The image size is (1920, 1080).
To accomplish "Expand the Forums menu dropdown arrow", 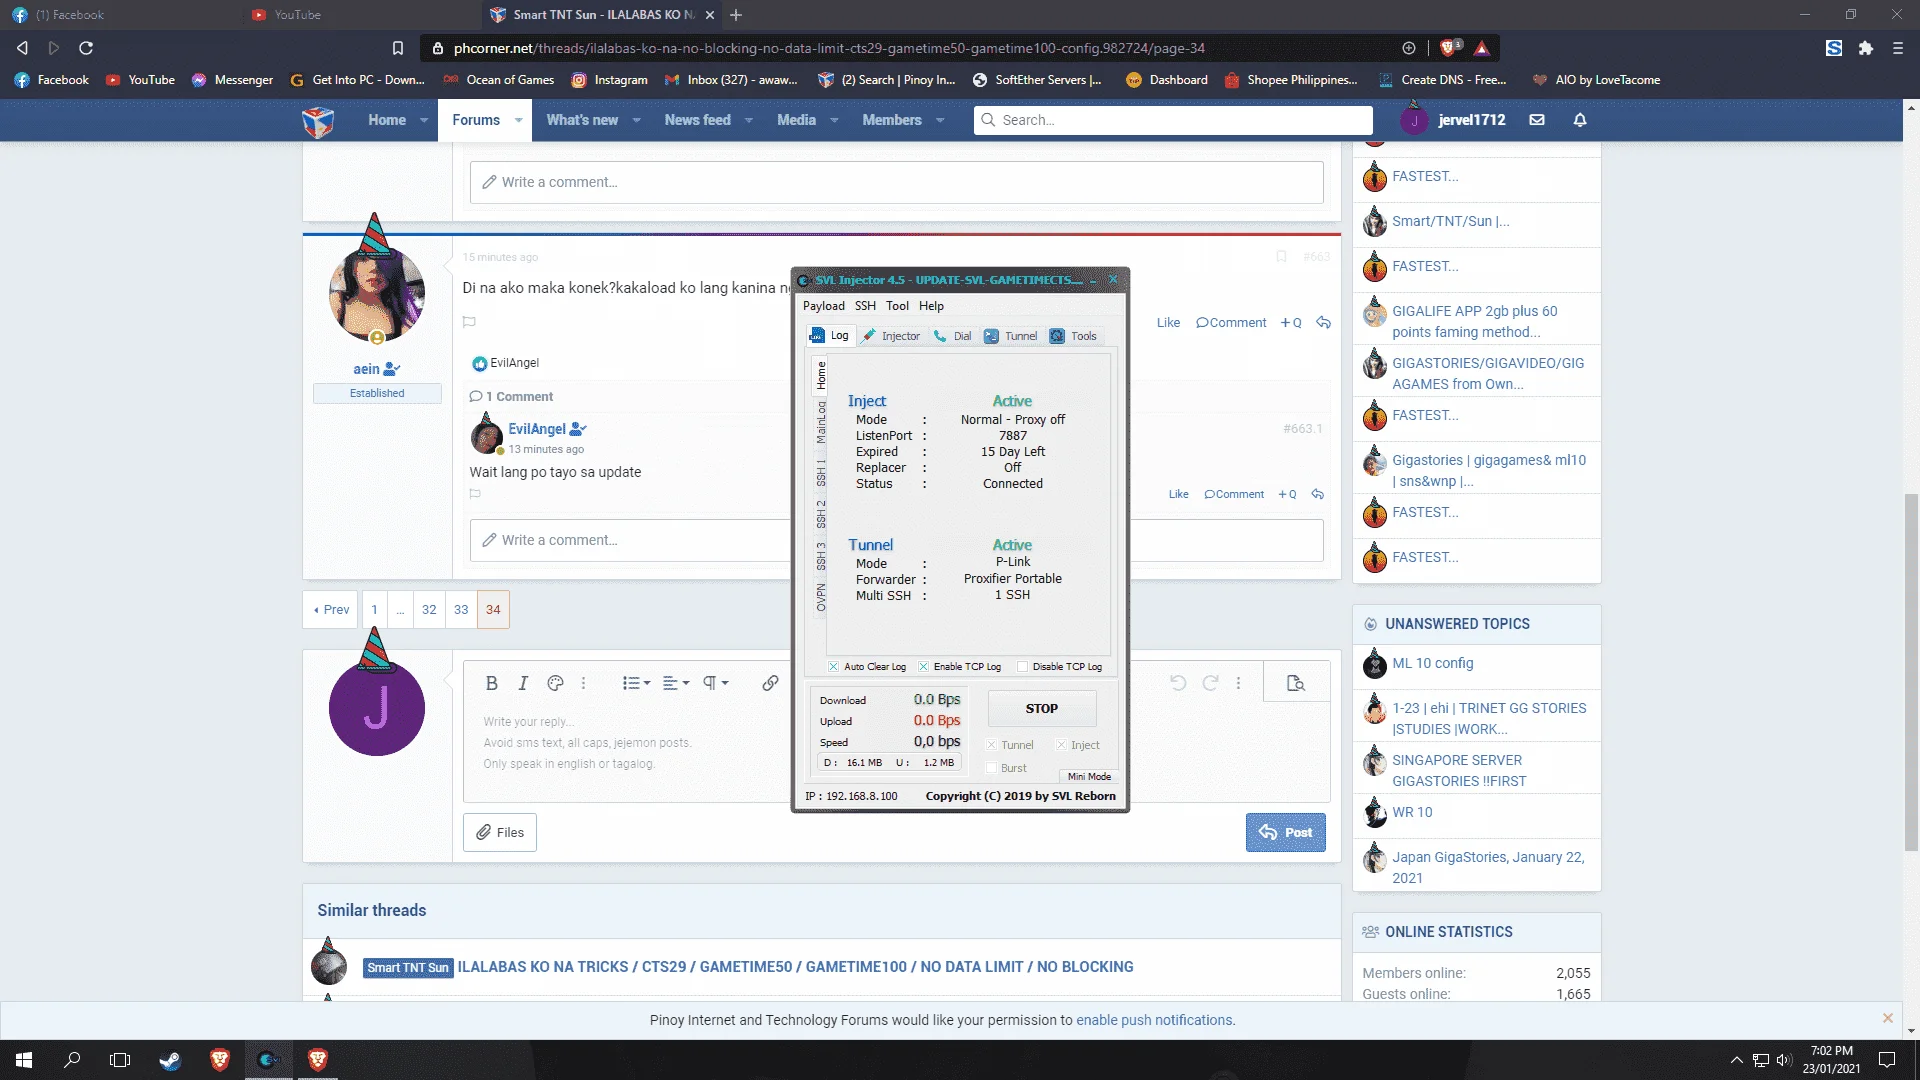I will point(518,120).
